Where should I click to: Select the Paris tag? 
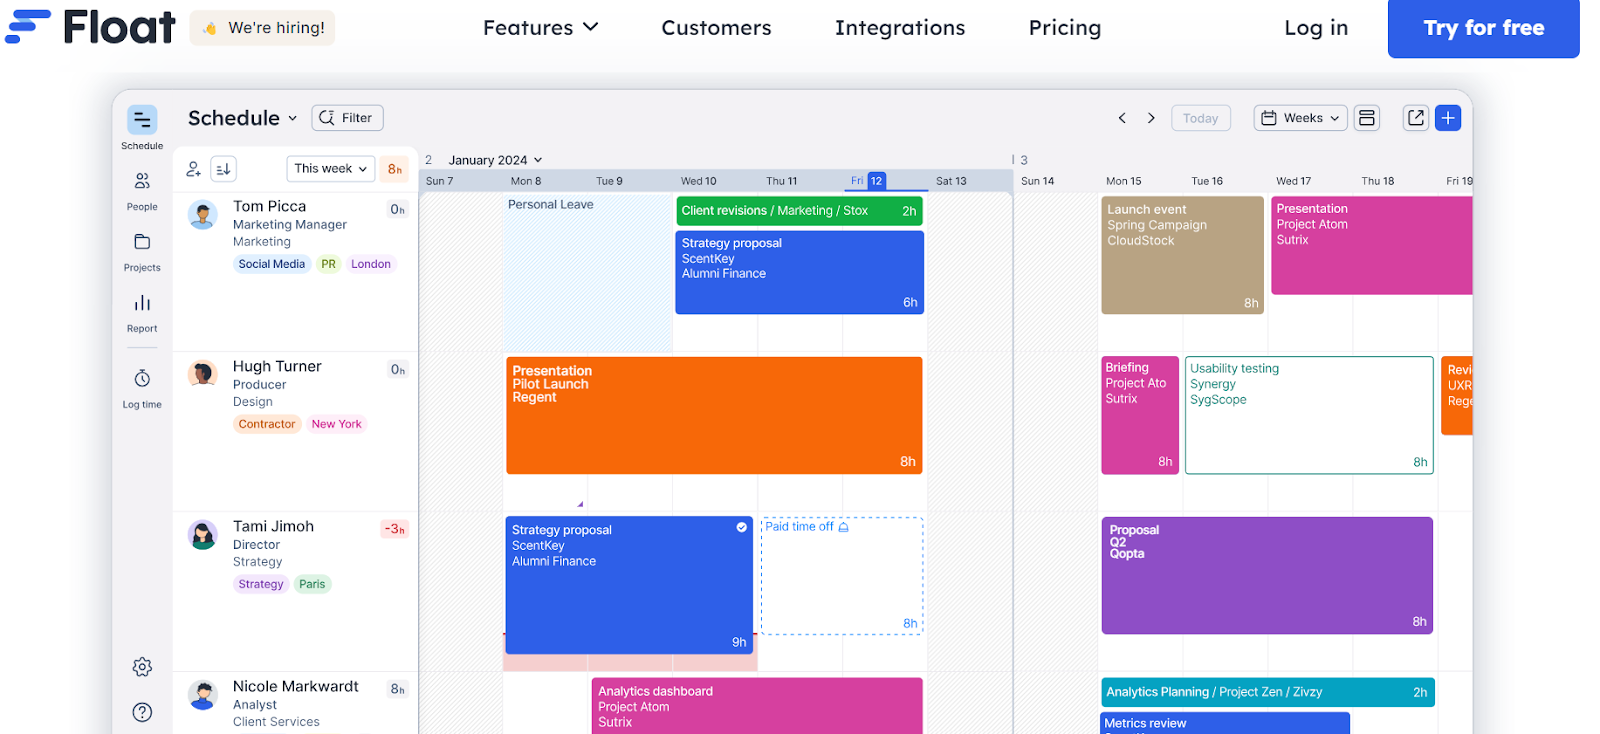click(x=312, y=584)
